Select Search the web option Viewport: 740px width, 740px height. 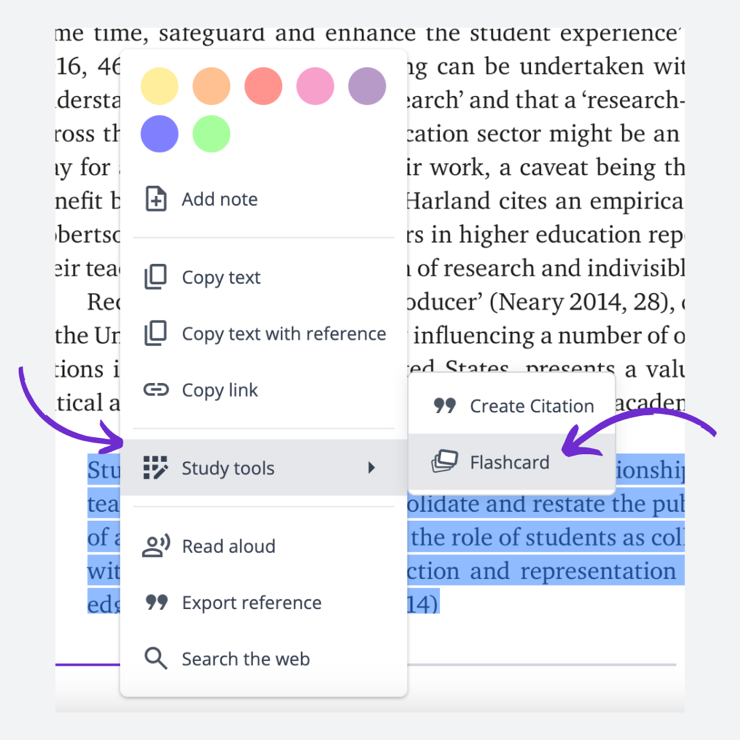pyautogui.click(x=263, y=659)
